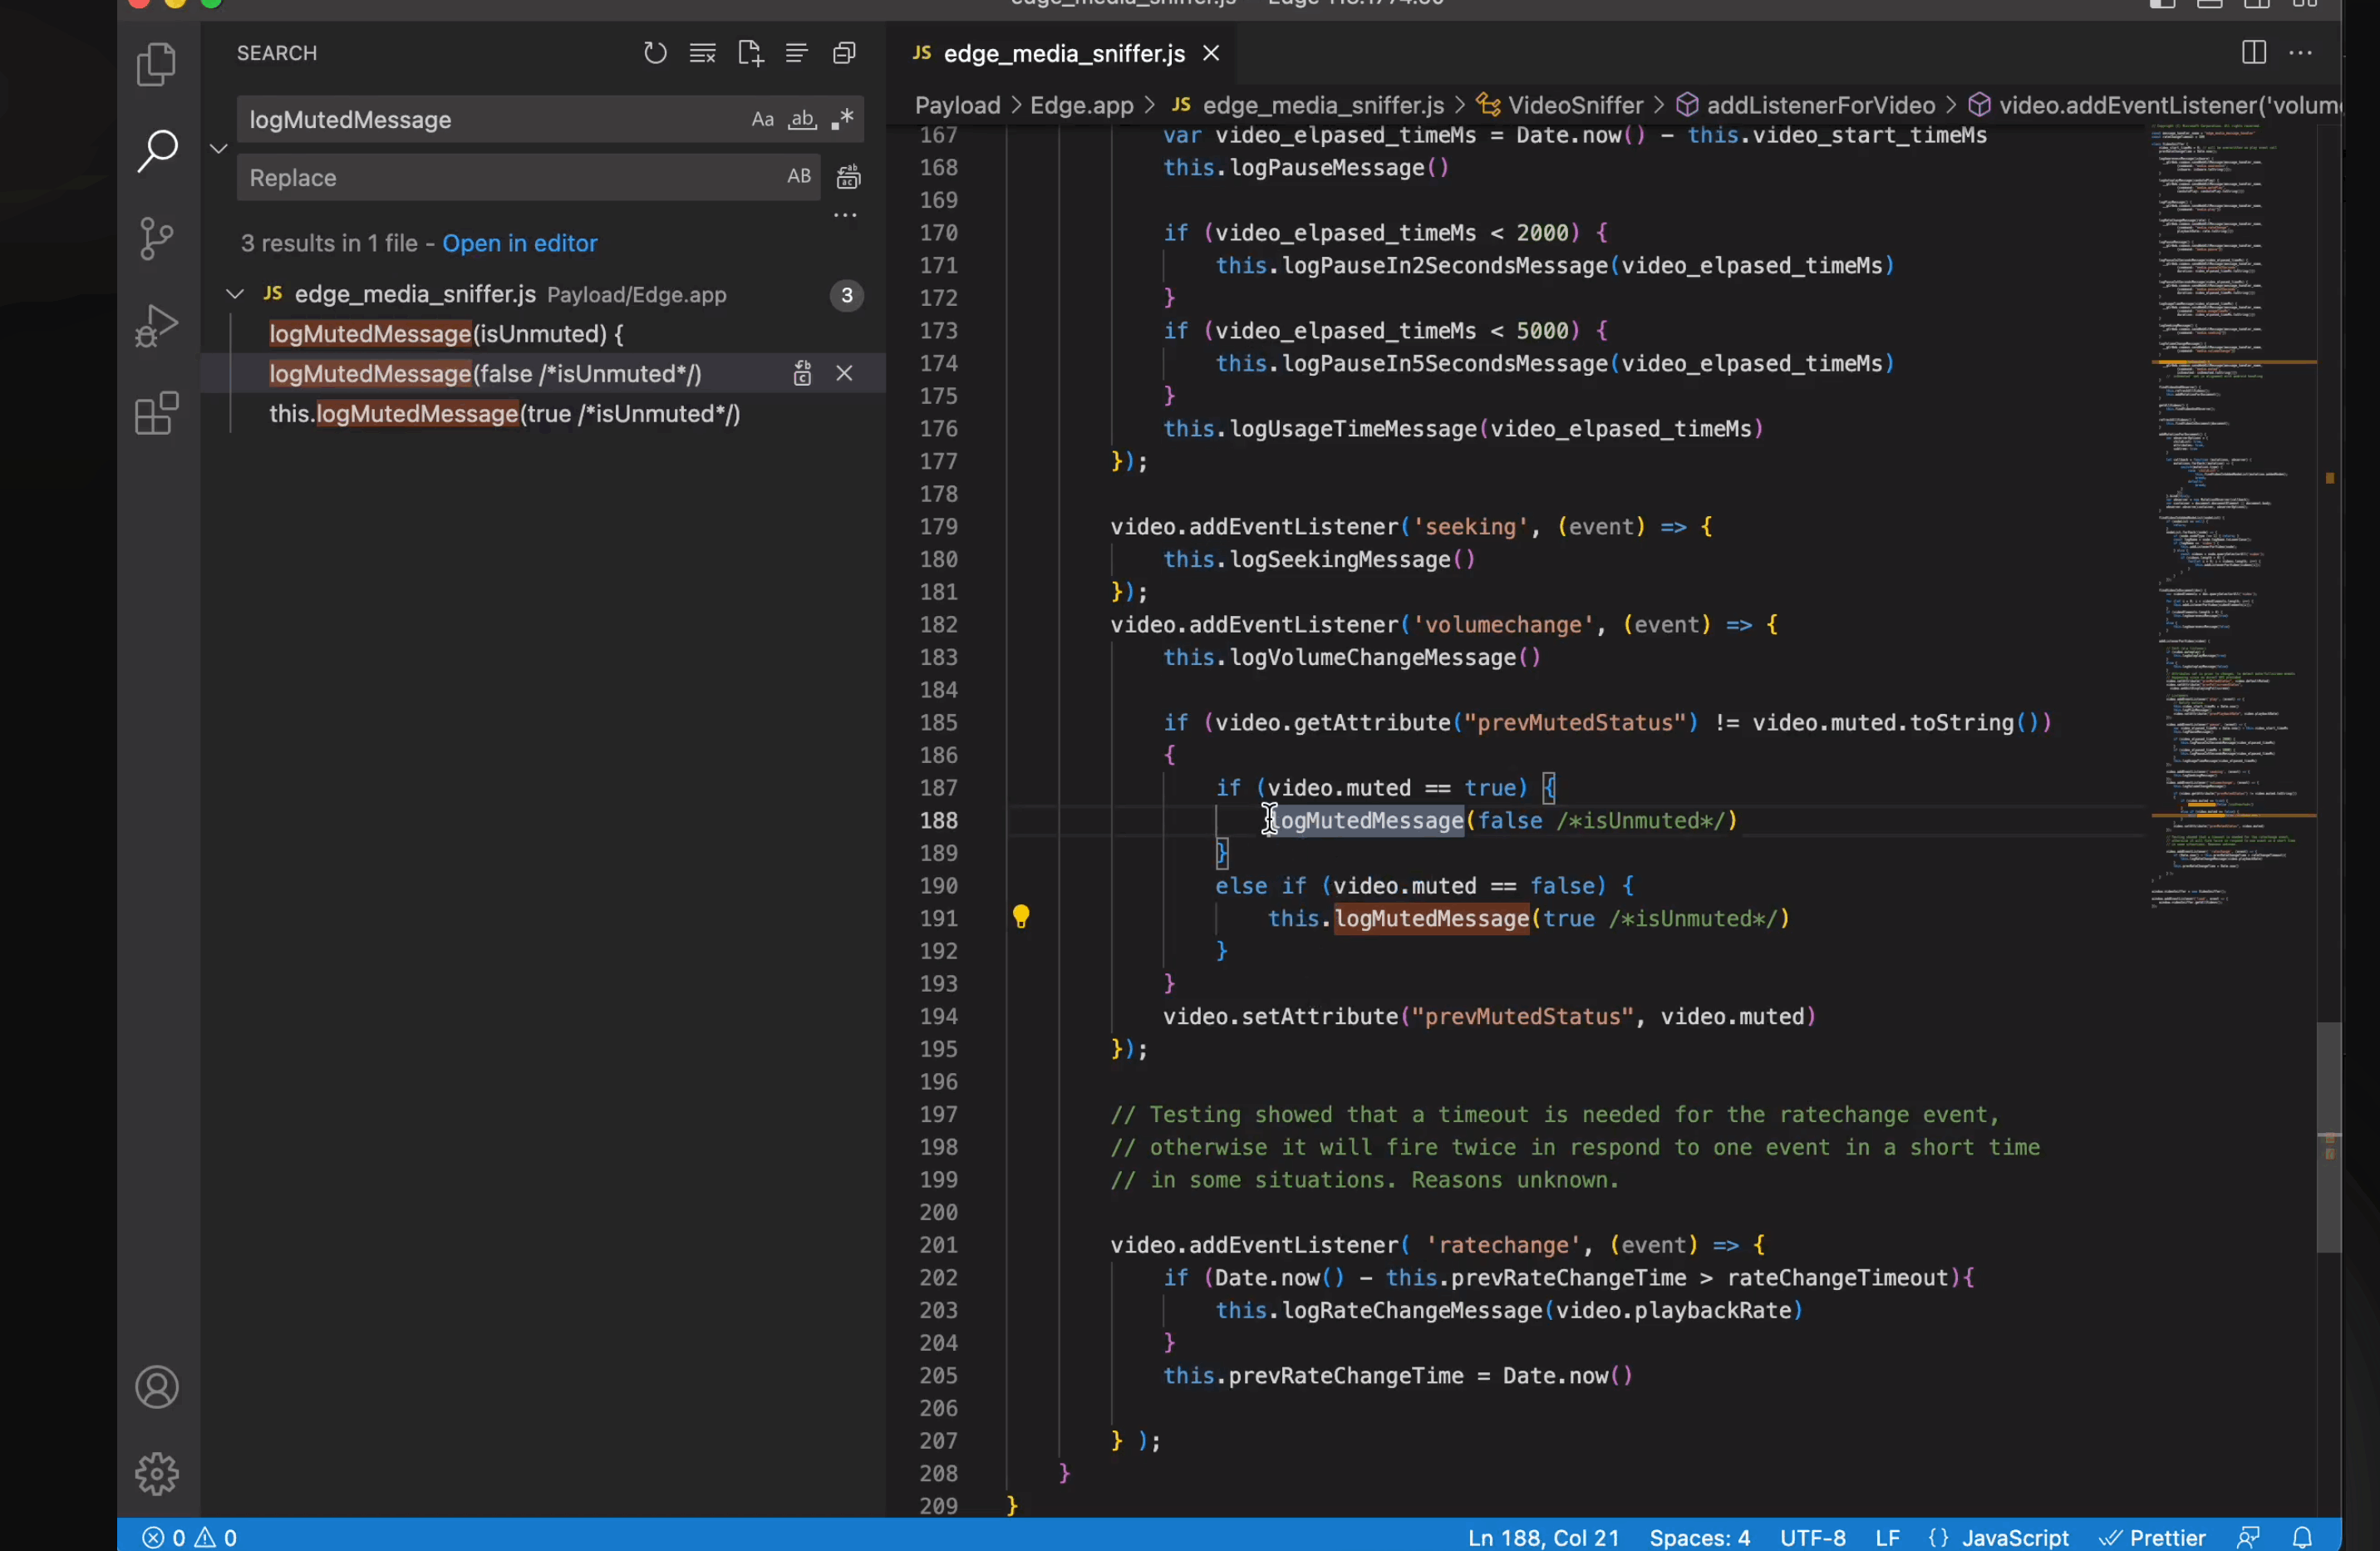Open Run and Debug view
The height and width of the screenshot is (1551, 2380).
156,326
